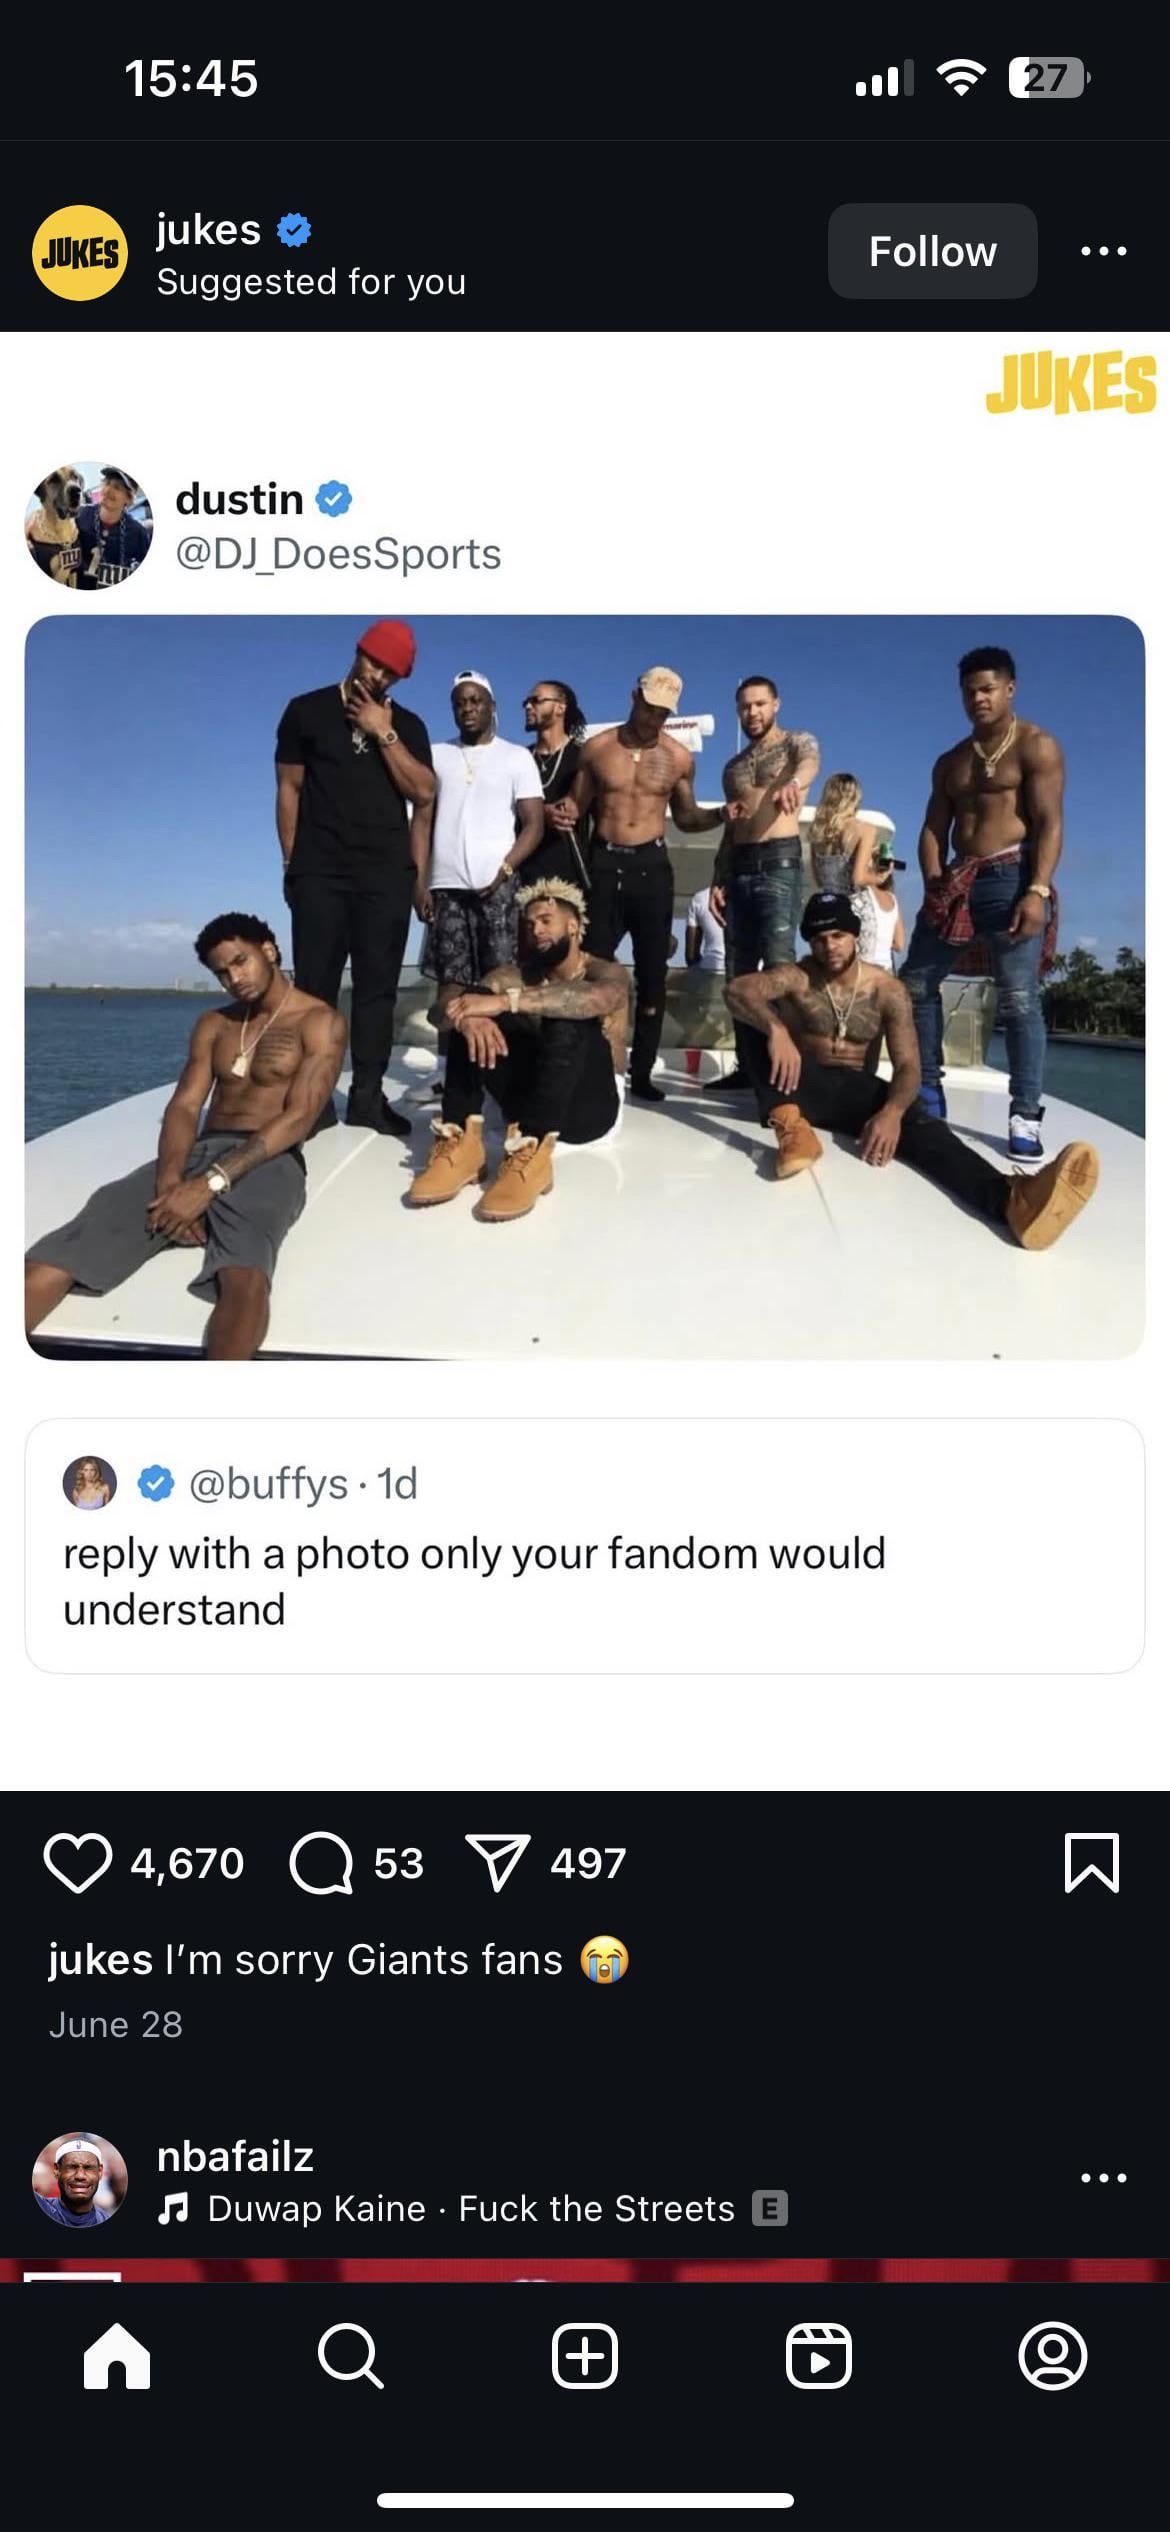Open the Reels tab

819,2356
